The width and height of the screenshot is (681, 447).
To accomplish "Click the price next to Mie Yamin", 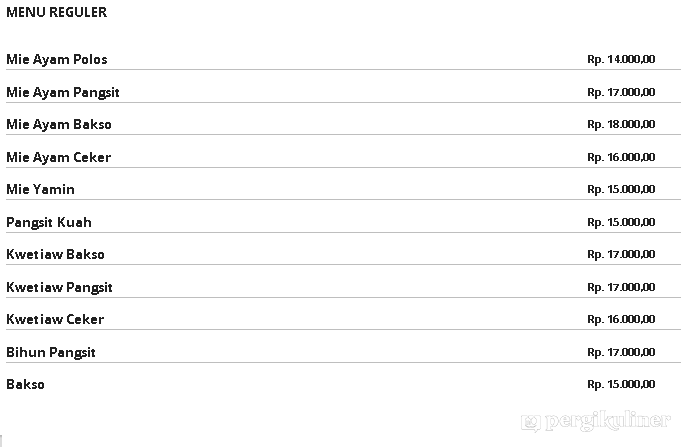I will pos(621,189).
